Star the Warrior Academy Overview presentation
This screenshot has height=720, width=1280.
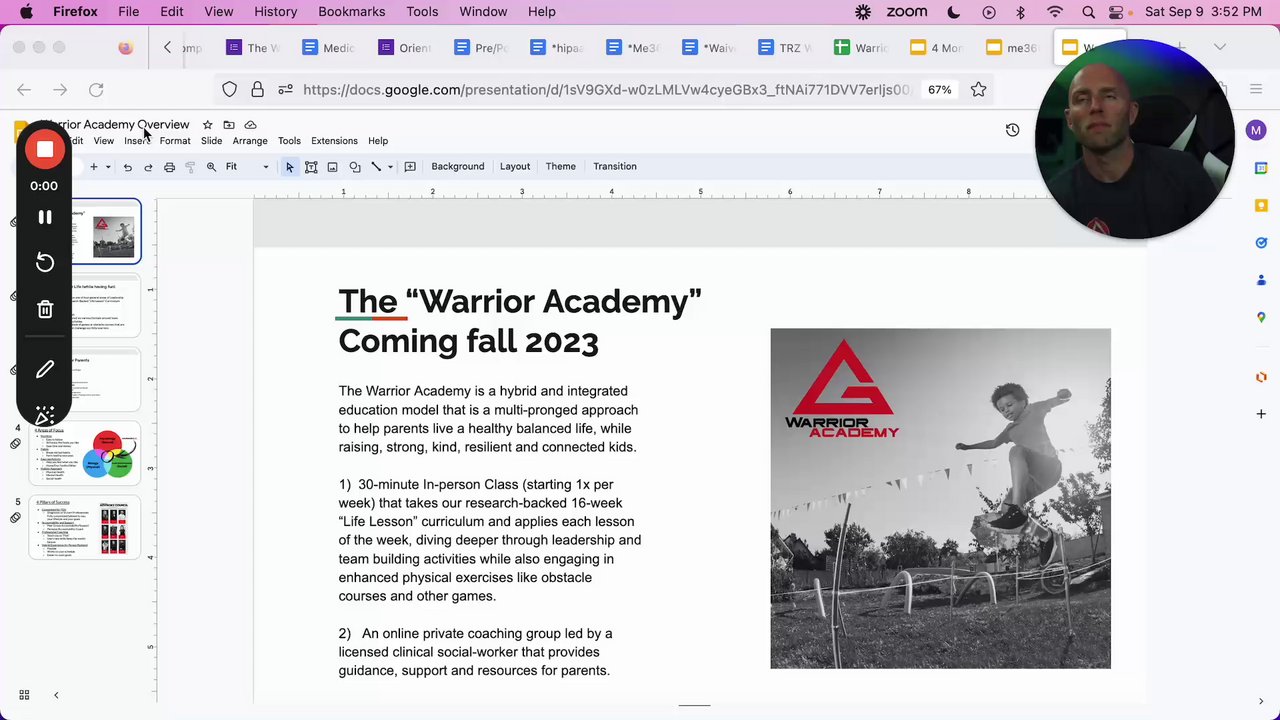pyautogui.click(x=207, y=125)
